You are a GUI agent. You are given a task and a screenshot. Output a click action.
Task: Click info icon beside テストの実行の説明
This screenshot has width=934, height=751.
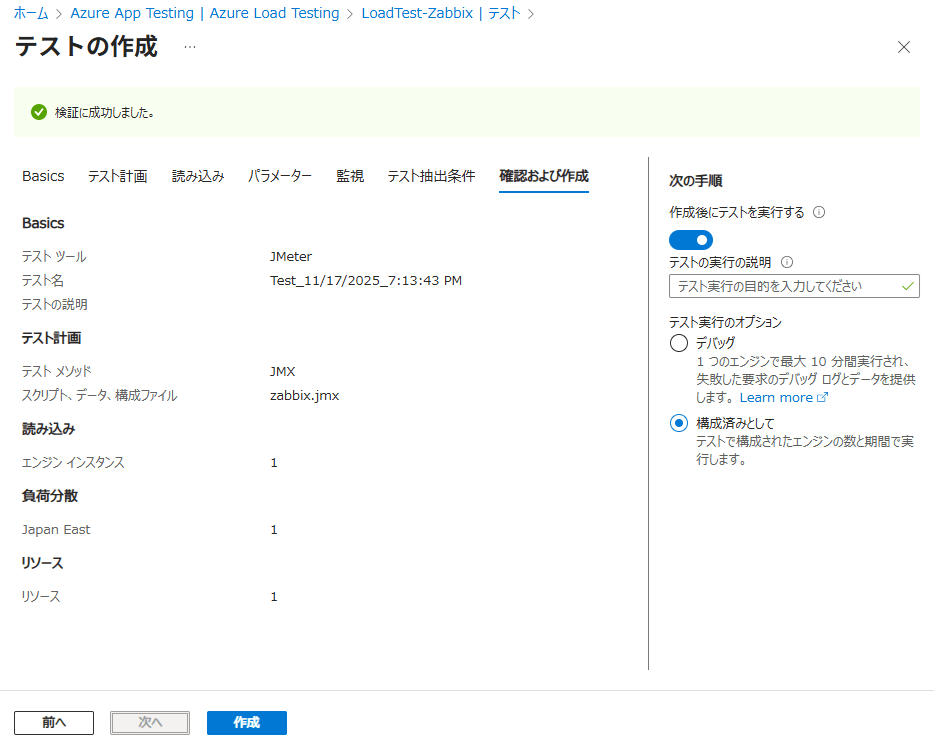786,263
